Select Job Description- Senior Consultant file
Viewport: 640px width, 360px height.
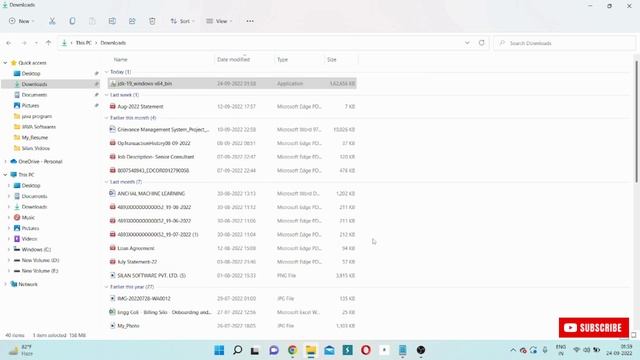[x=232, y=157]
